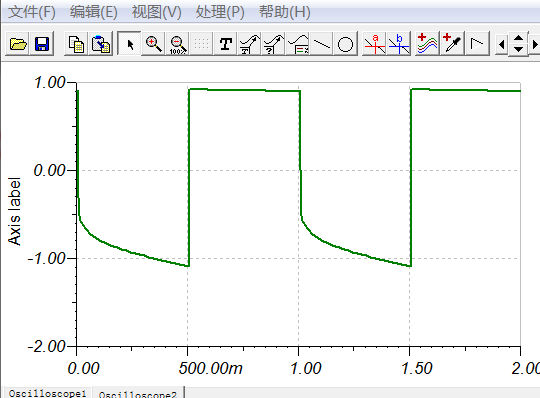
Task: Toggle the grid dots button
Action: [201, 44]
